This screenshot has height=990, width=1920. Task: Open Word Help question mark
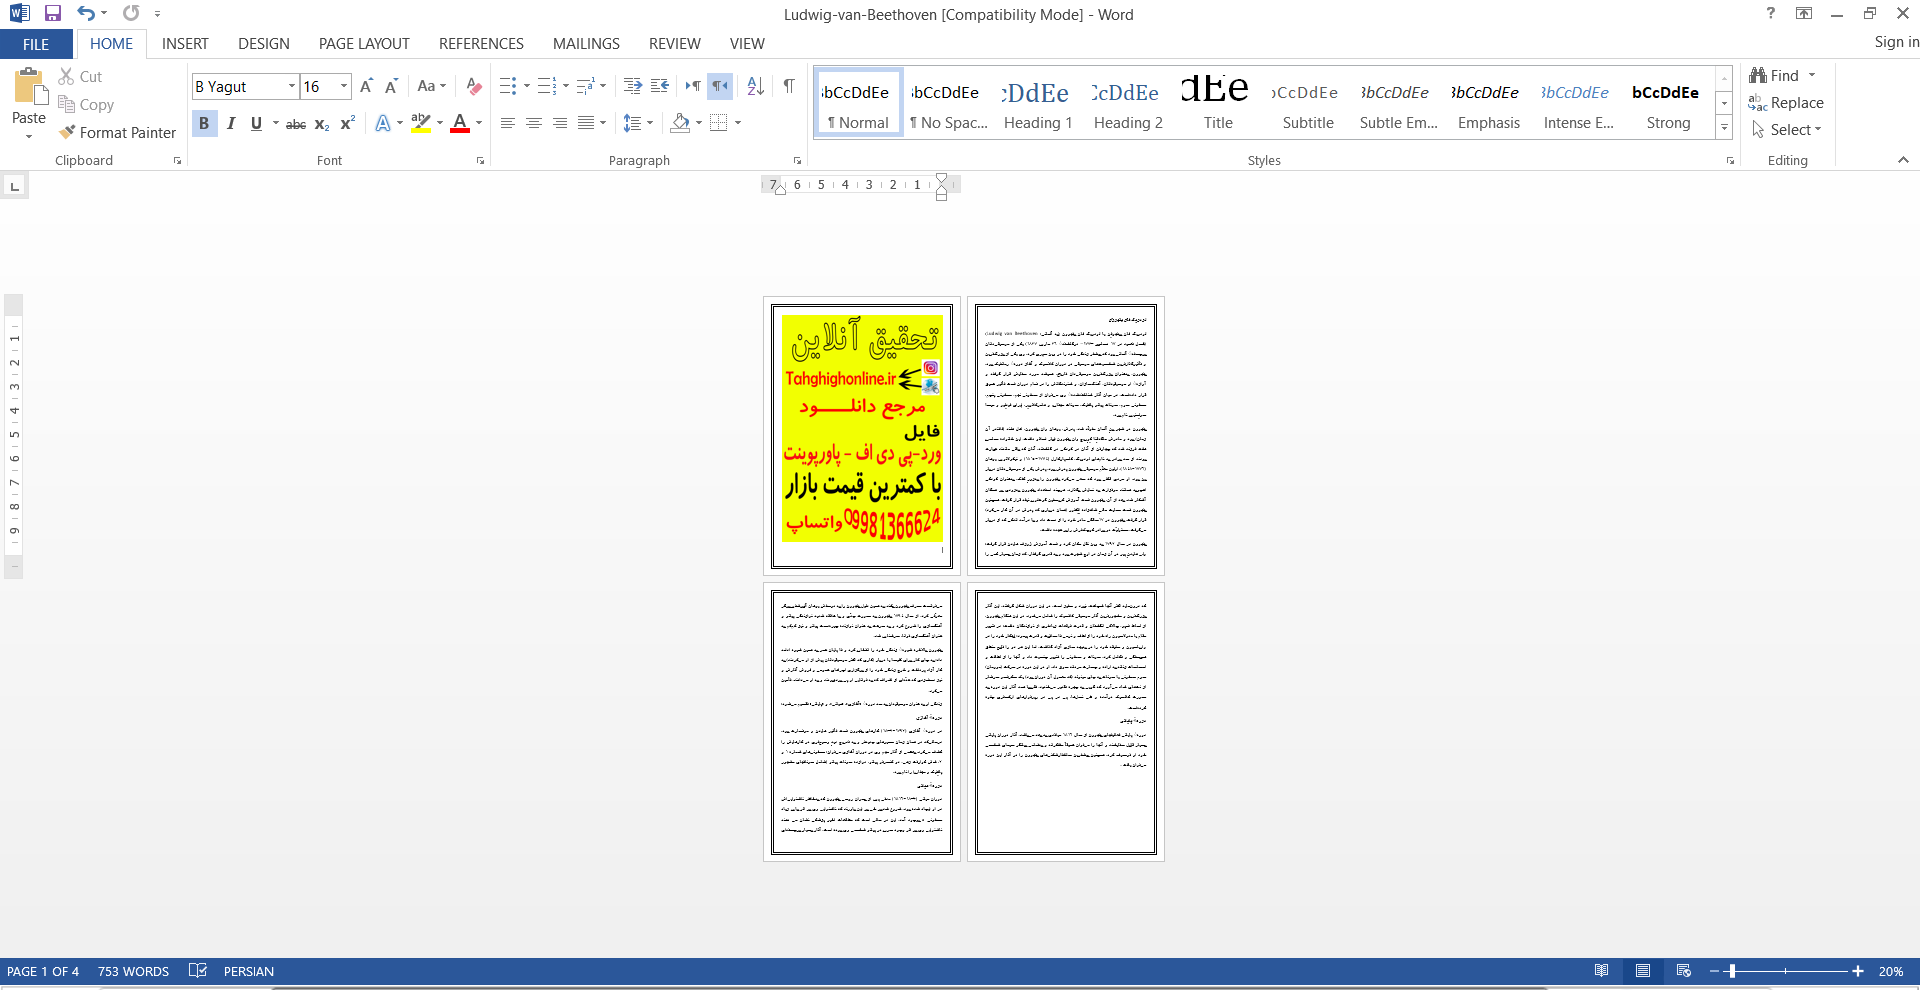(x=1770, y=13)
